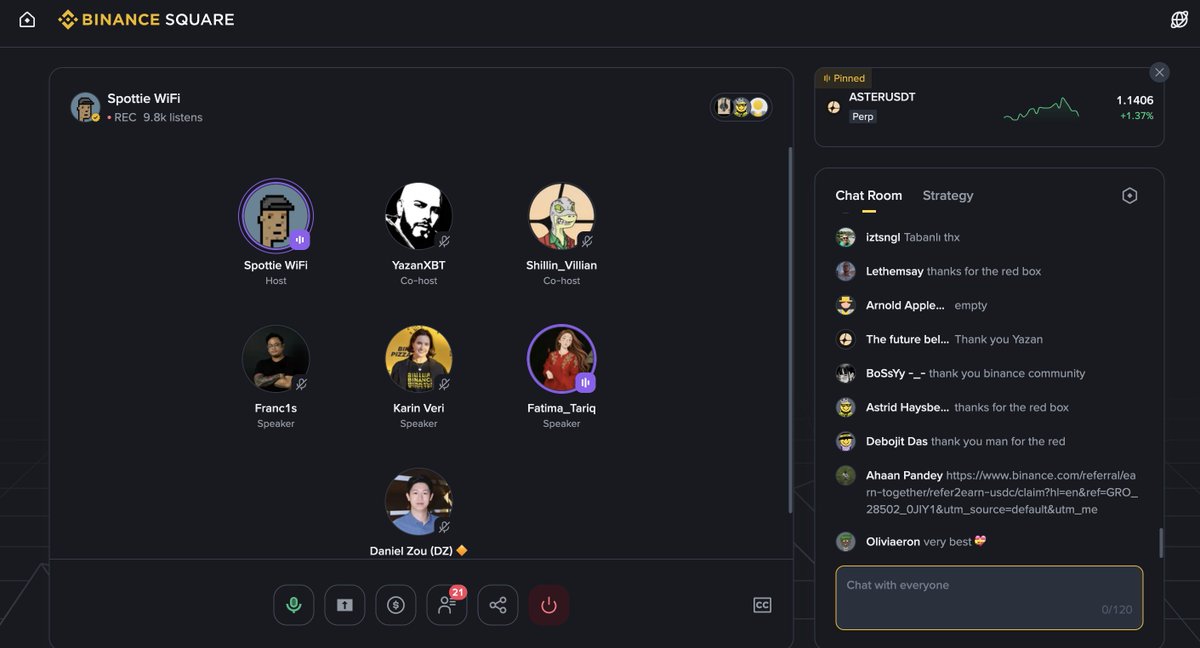Open the screen share upload button

pyautogui.click(x=345, y=605)
